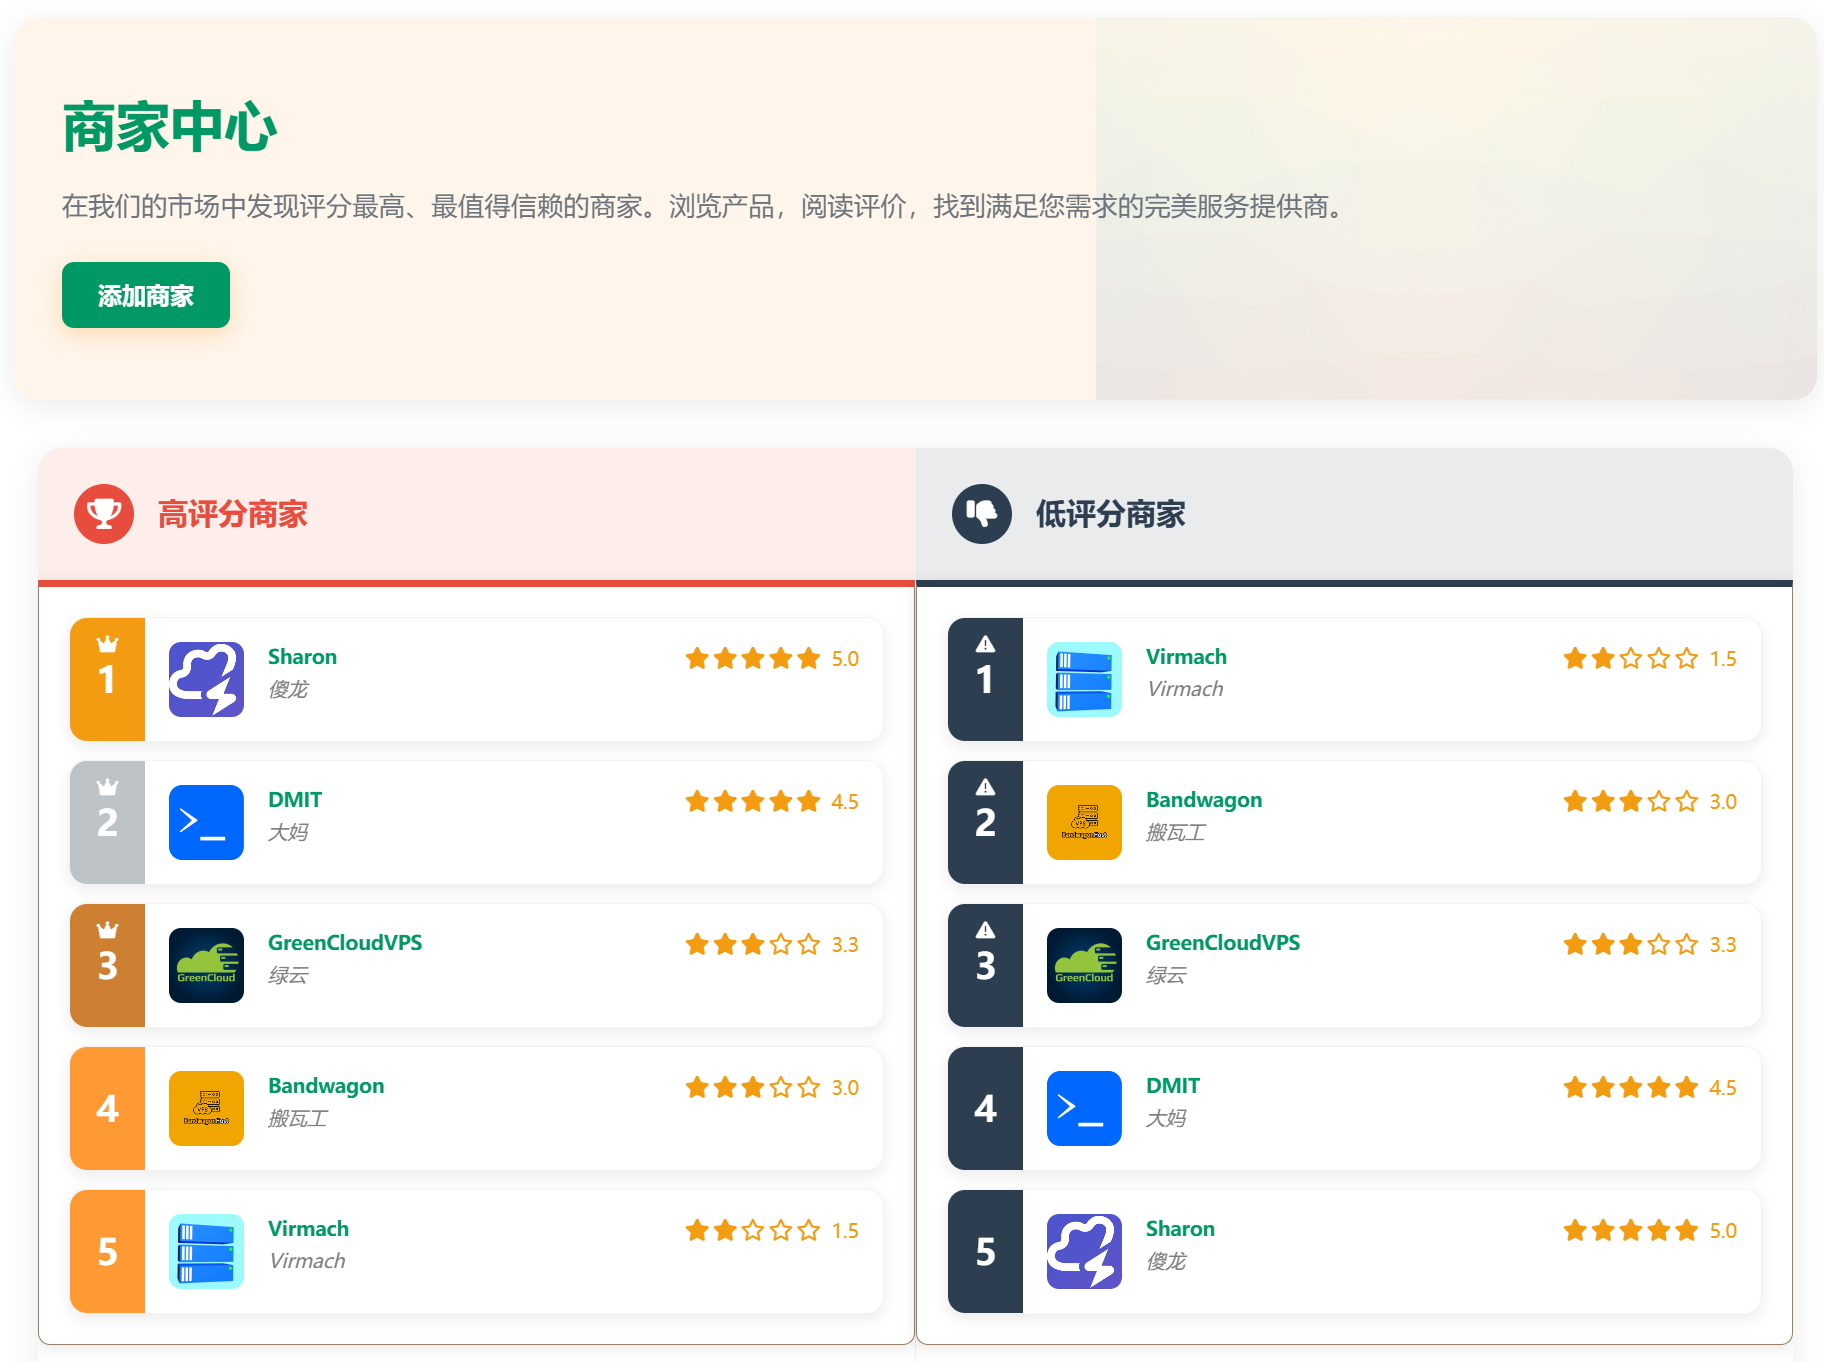Click the 商家中心 page heading
This screenshot has height=1362, width=1824.
coord(169,127)
